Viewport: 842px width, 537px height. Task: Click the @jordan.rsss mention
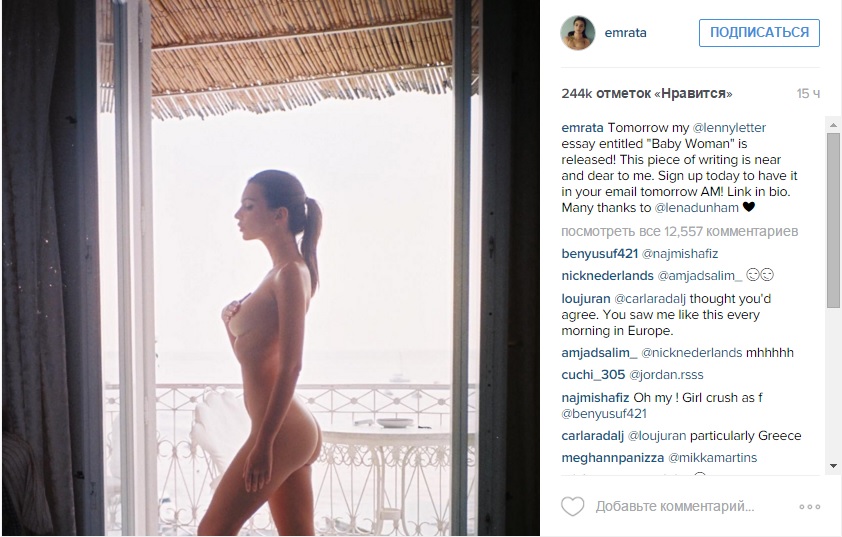666,375
